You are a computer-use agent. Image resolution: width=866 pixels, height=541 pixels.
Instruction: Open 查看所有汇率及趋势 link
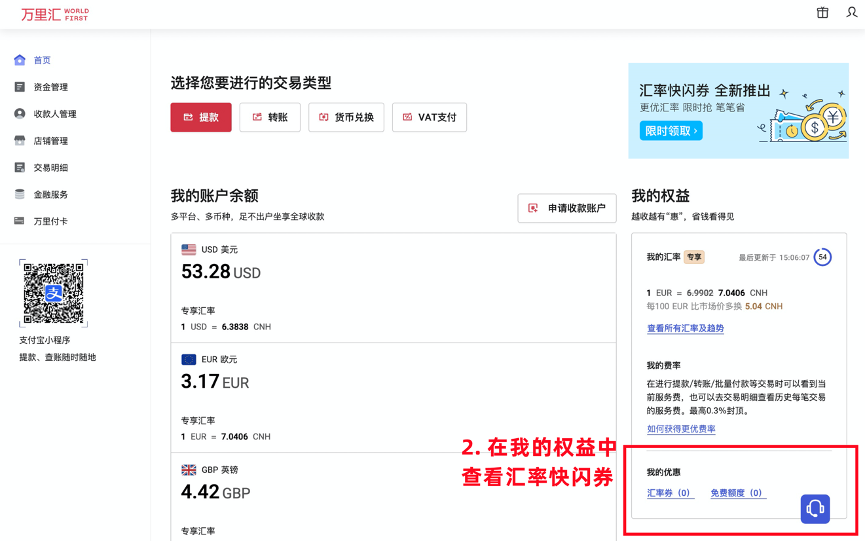tap(685, 328)
